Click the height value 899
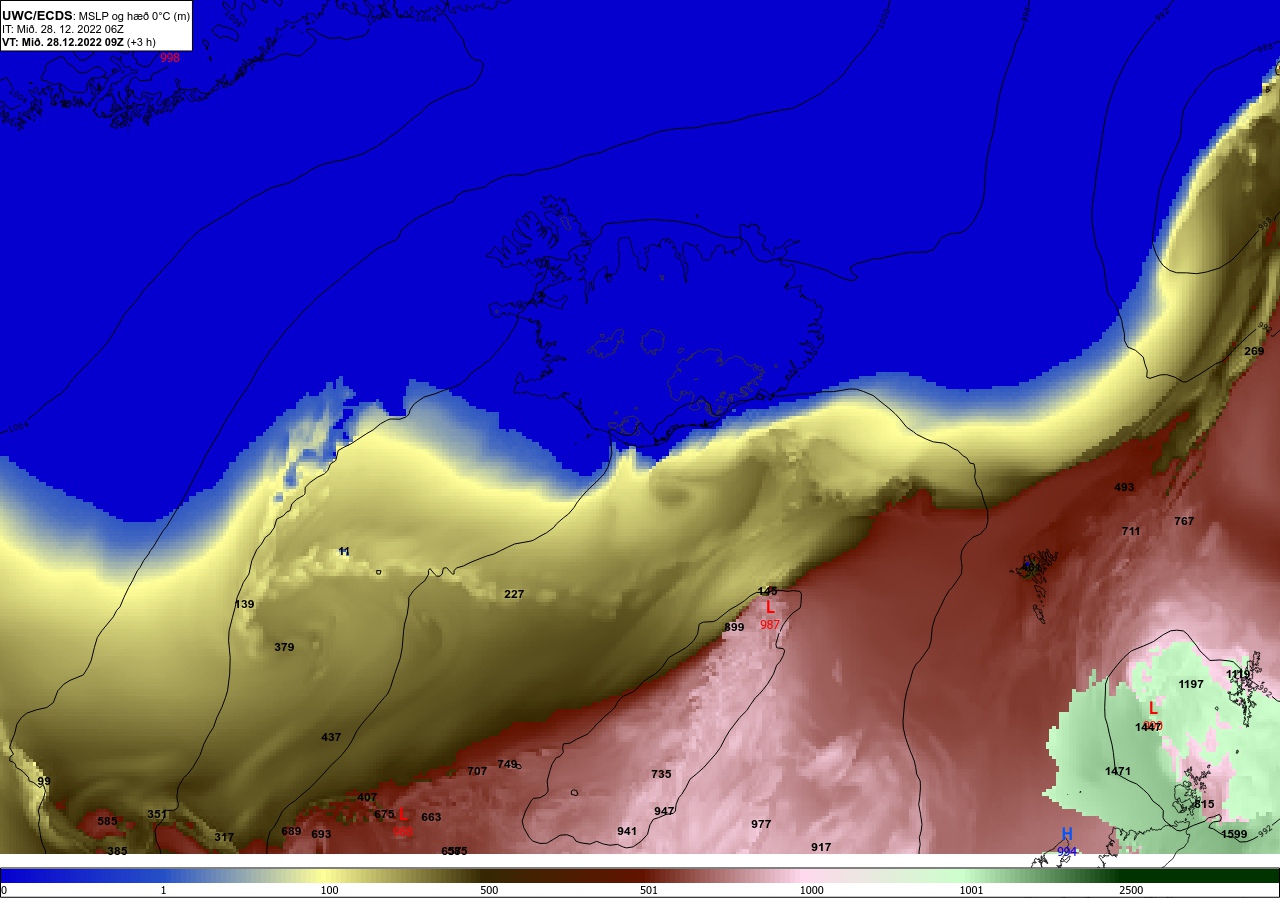1280x898 pixels. coord(734,627)
